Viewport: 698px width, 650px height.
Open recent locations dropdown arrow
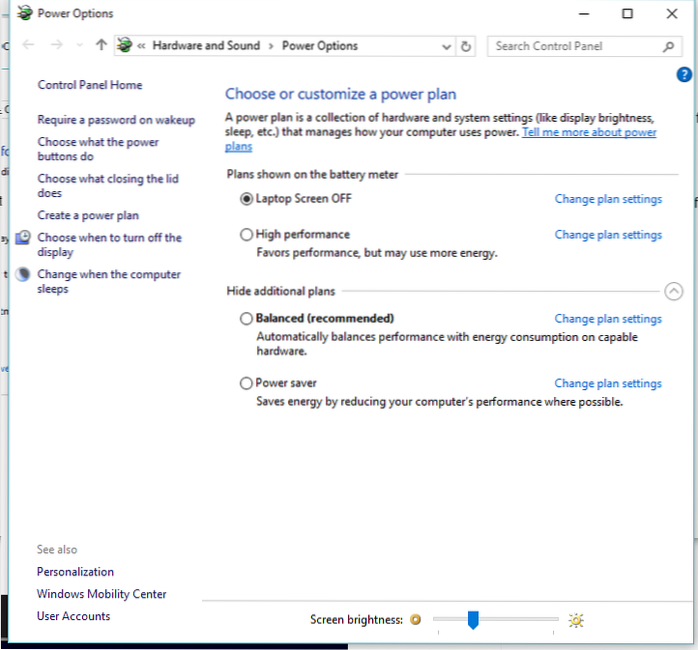coord(80,45)
